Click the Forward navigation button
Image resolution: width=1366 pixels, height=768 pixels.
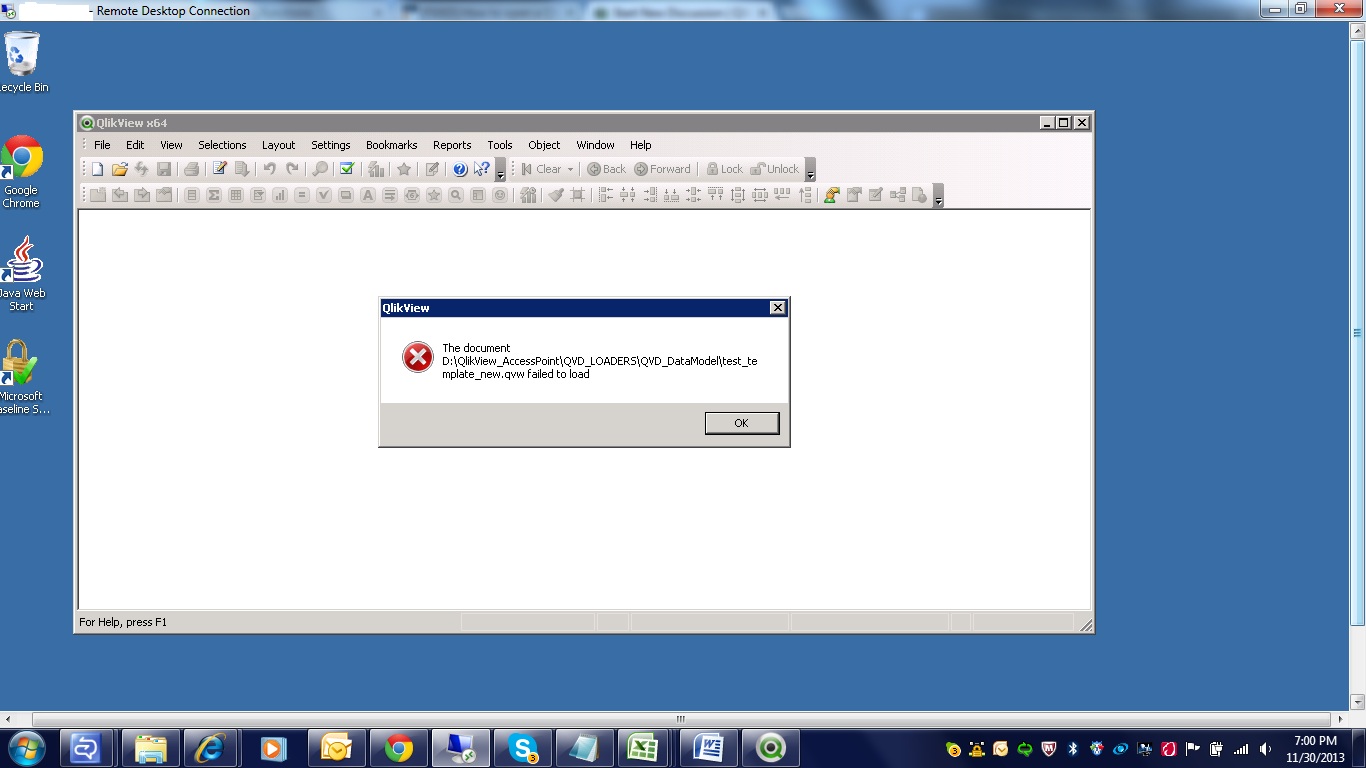[x=663, y=169]
